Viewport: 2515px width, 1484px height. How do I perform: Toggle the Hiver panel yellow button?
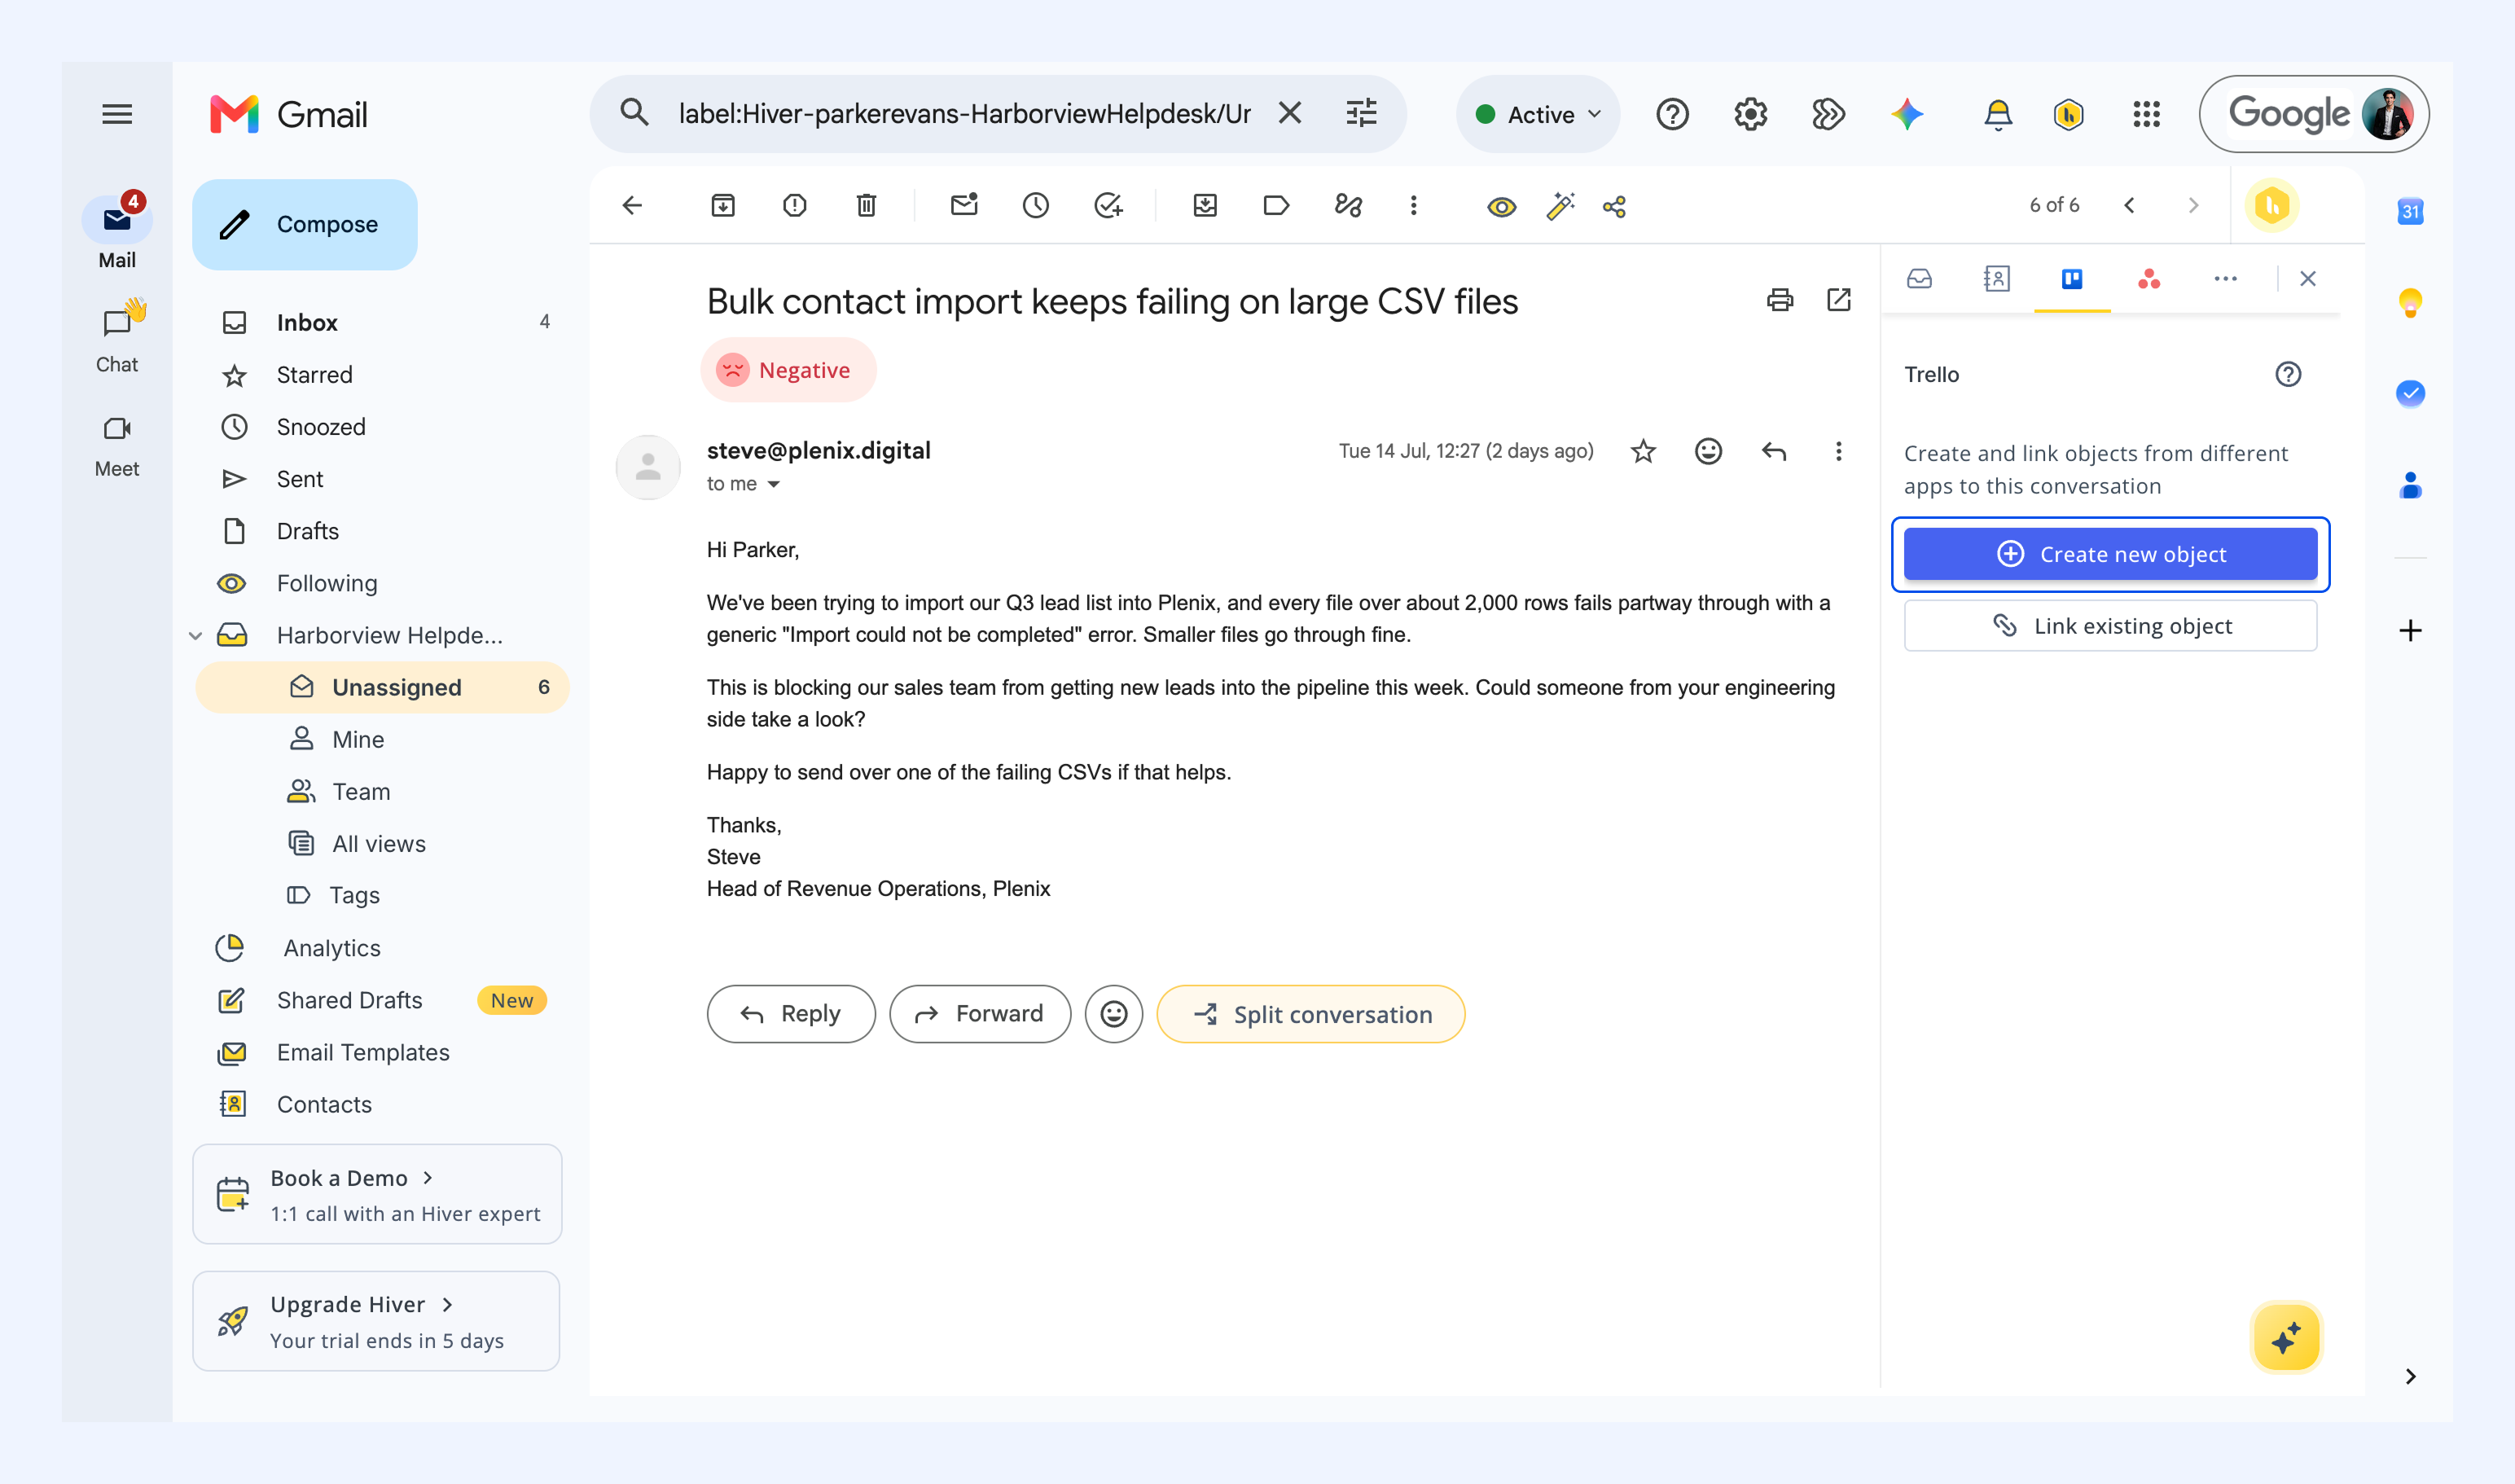[x=2272, y=206]
